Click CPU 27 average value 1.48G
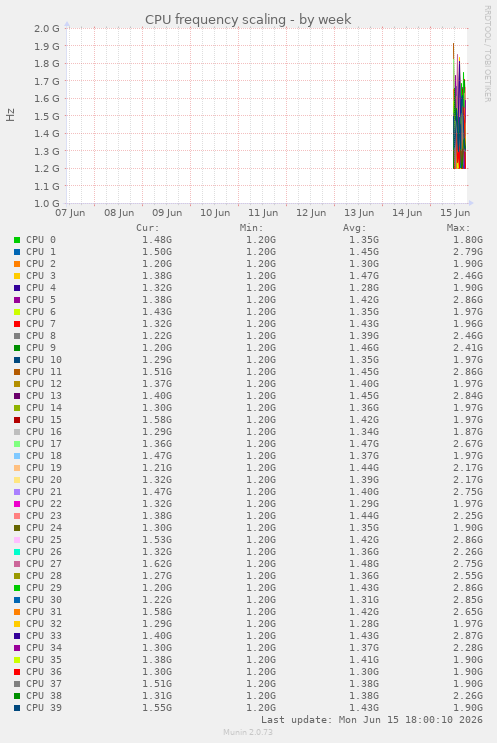The height and width of the screenshot is (743, 497). tap(364, 564)
